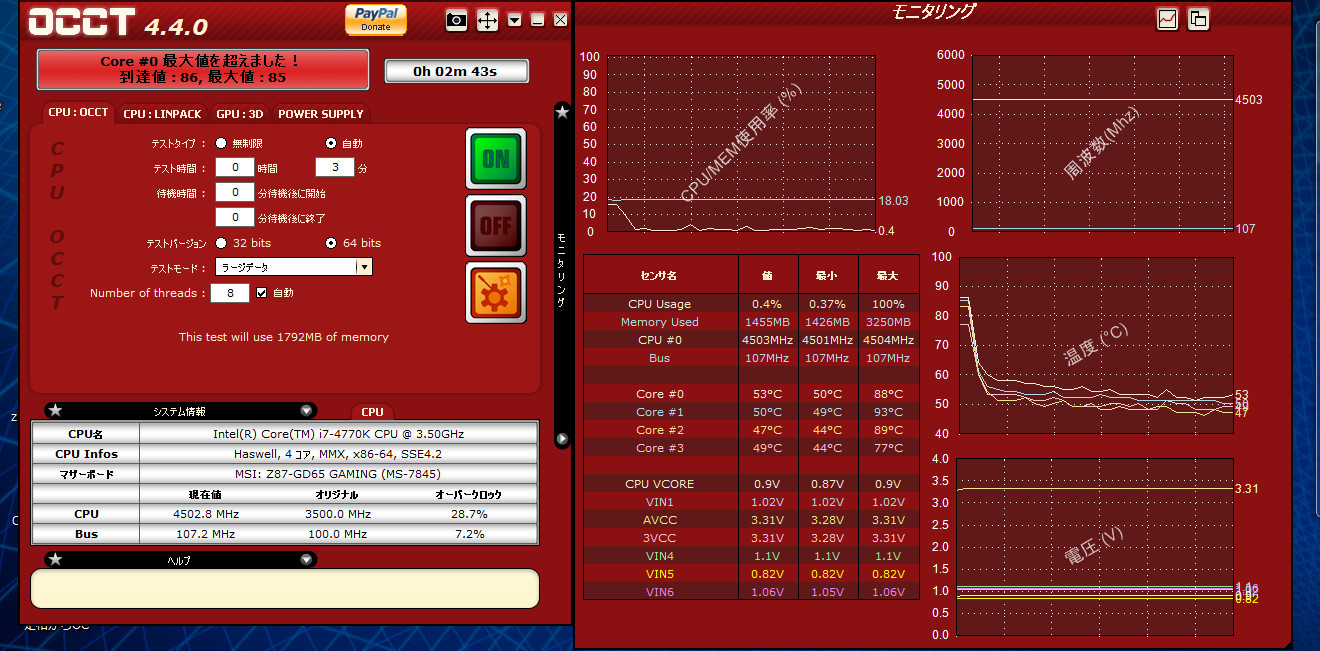The width and height of the screenshot is (1320, 651).
Task: Click the AVCC voltage row
Action: pyautogui.click(x=751, y=520)
